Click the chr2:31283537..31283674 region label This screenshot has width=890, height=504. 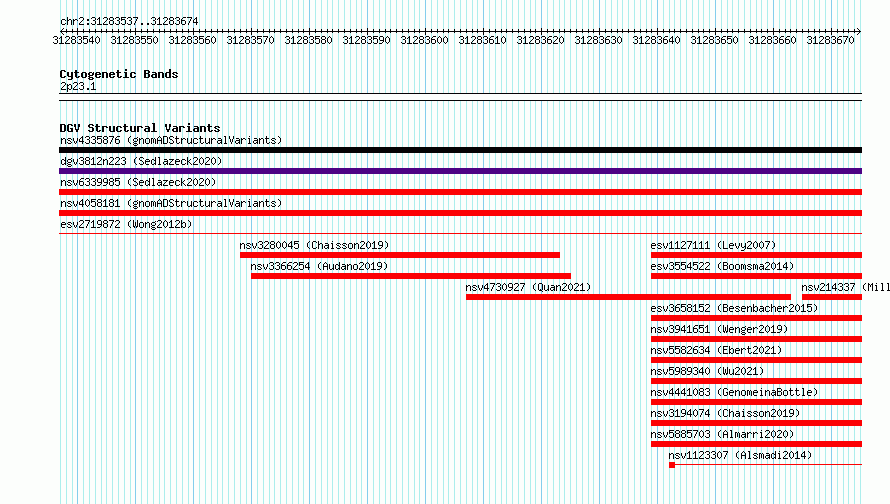tap(129, 22)
